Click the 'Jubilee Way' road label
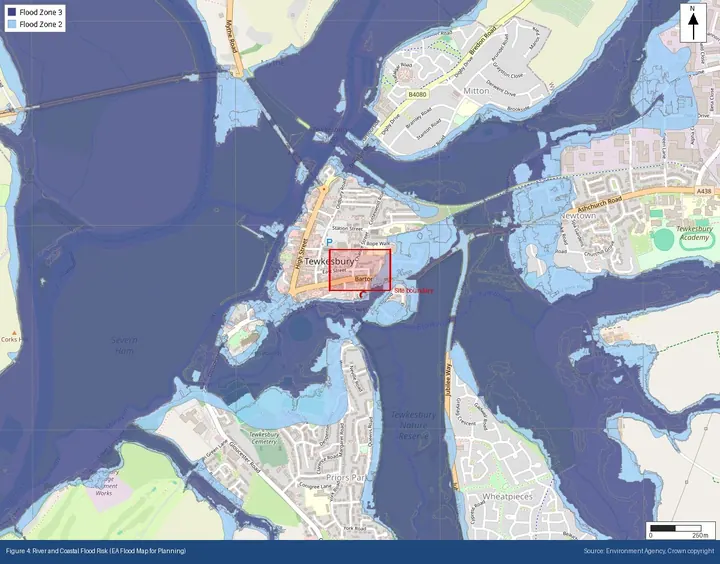 tap(448, 380)
